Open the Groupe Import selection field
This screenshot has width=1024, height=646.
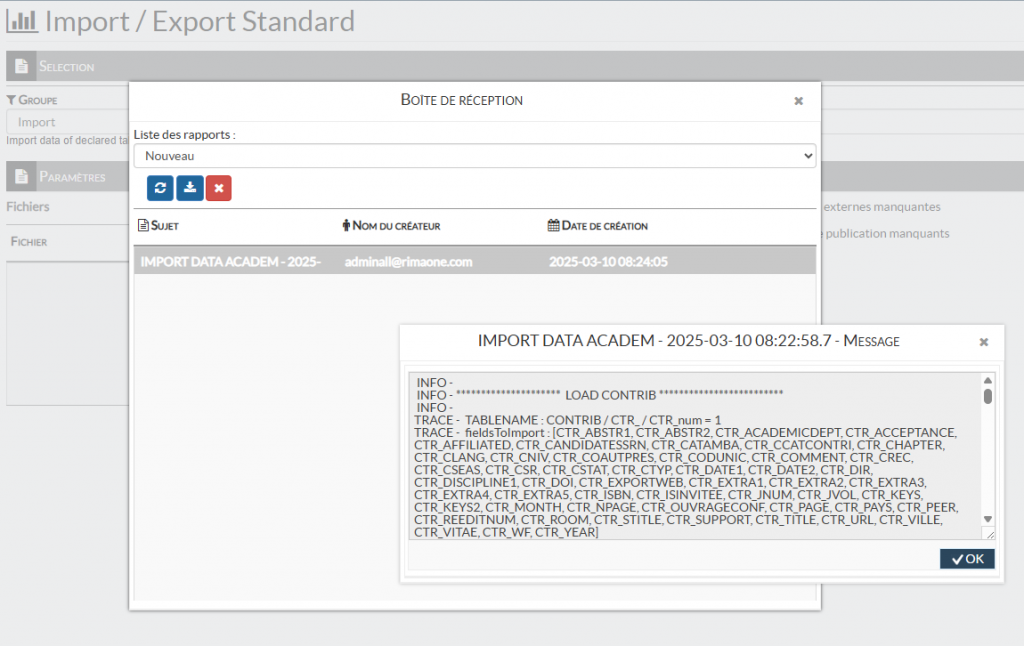point(66,122)
